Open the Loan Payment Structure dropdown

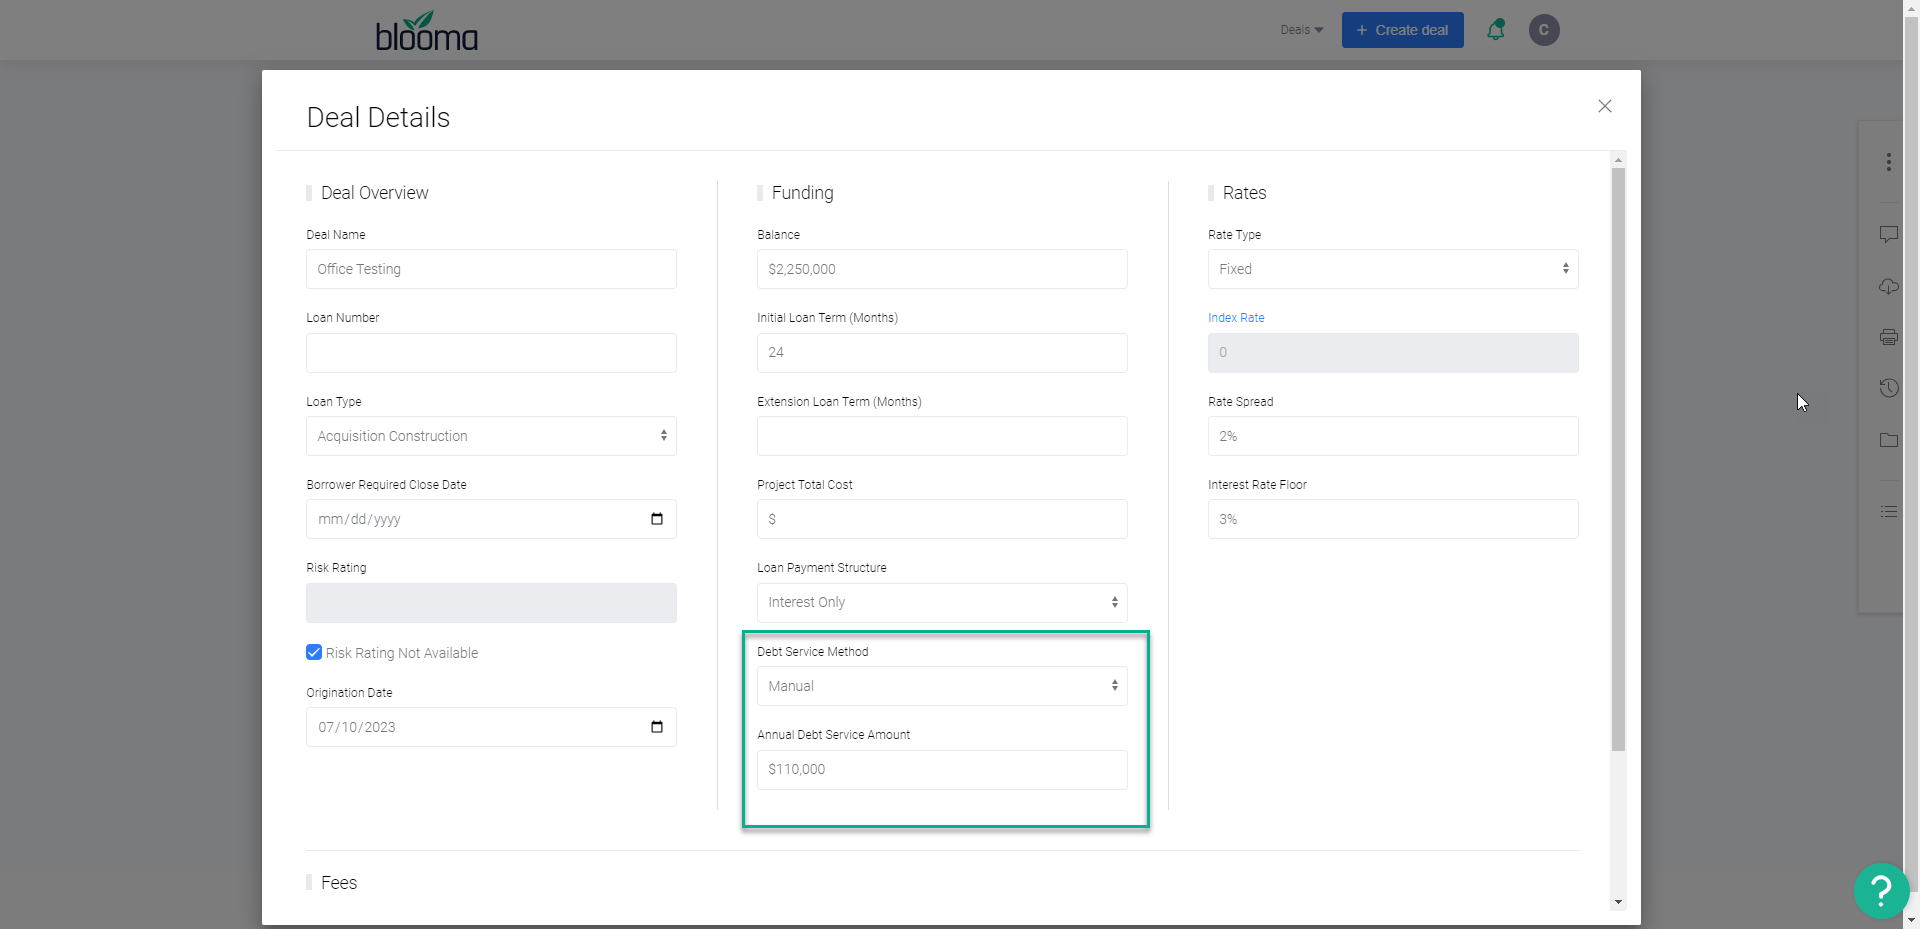[942, 602]
